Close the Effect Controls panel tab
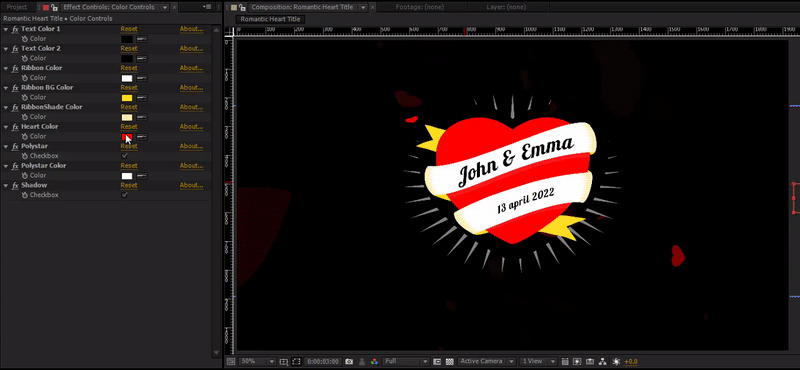Screen dimensions: 800x370 [x=175, y=7]
